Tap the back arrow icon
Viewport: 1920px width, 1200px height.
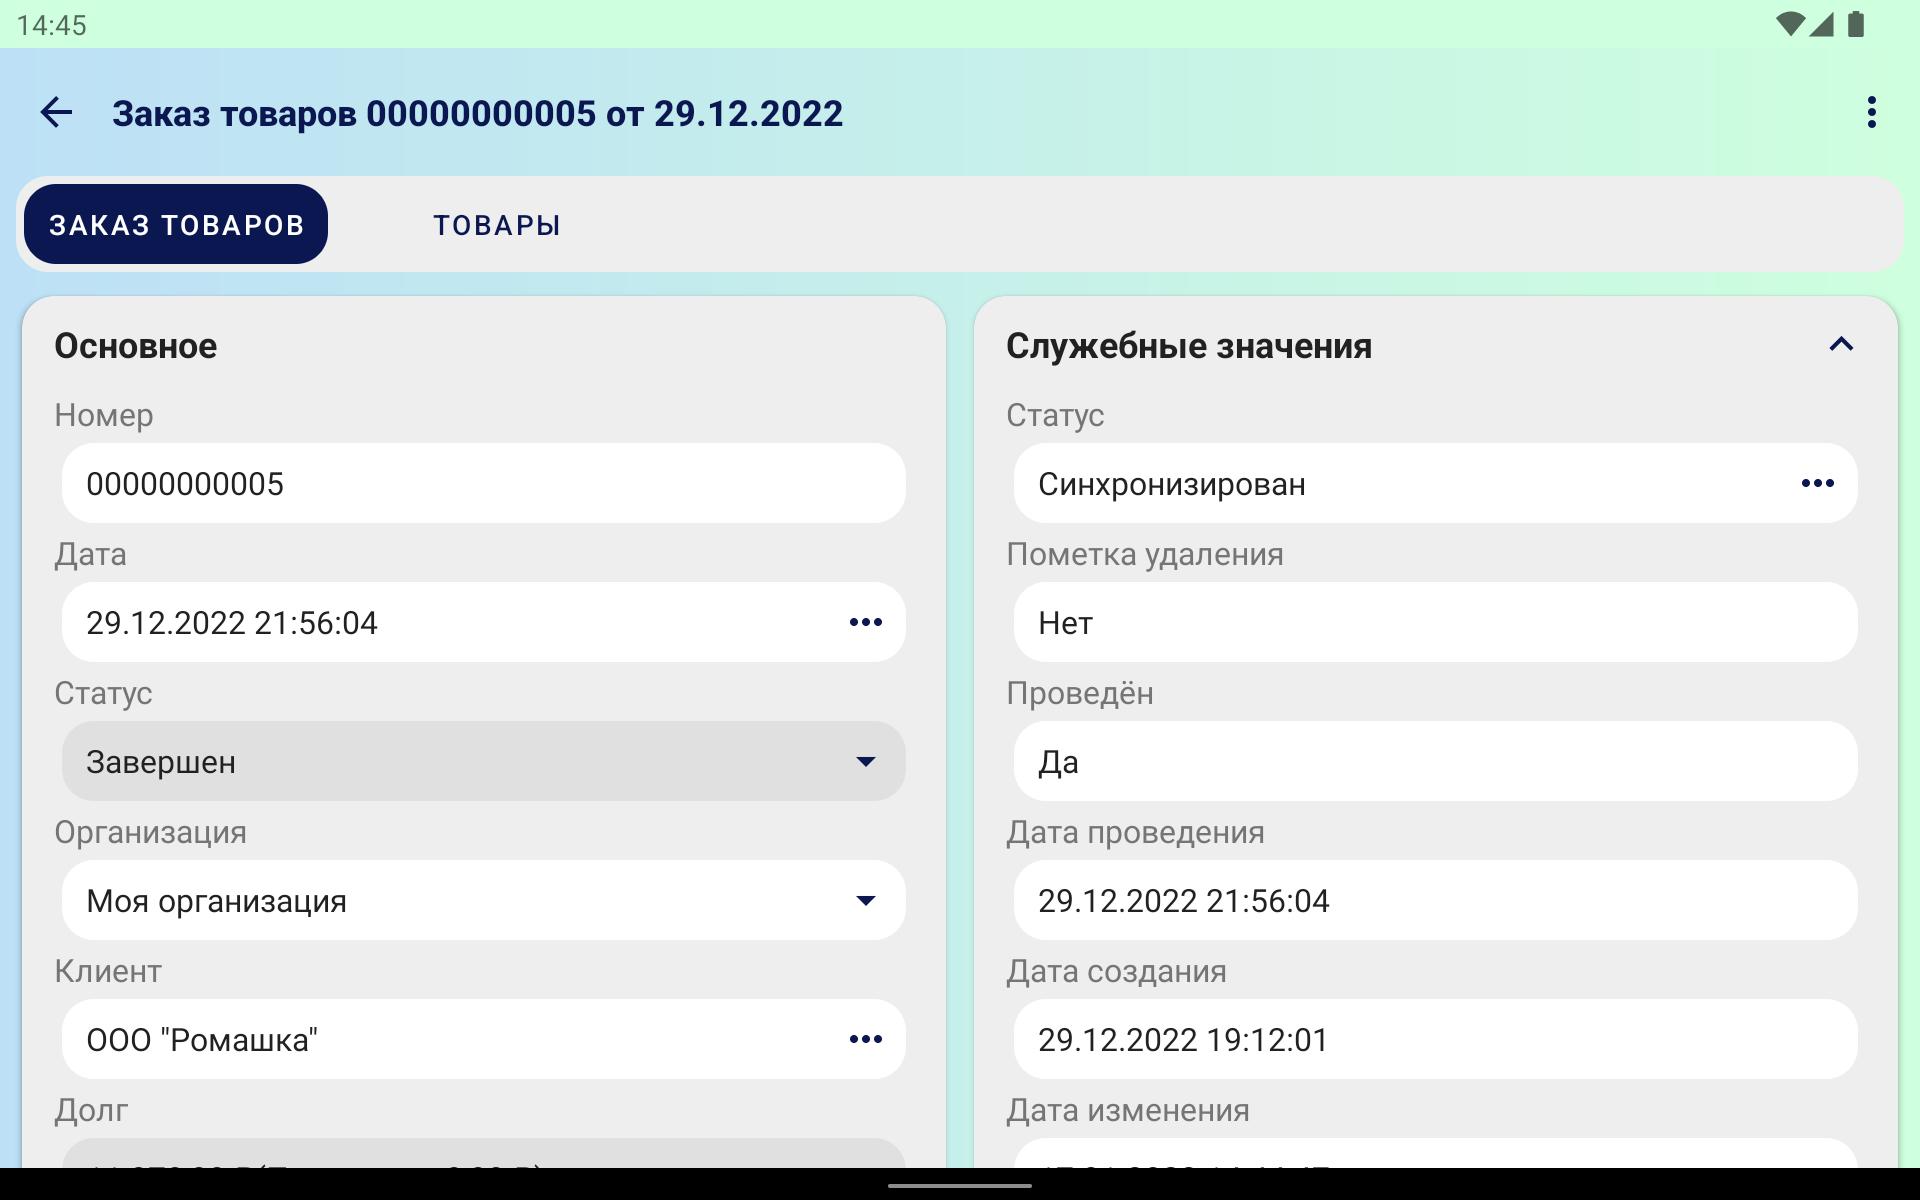[56, 112]
